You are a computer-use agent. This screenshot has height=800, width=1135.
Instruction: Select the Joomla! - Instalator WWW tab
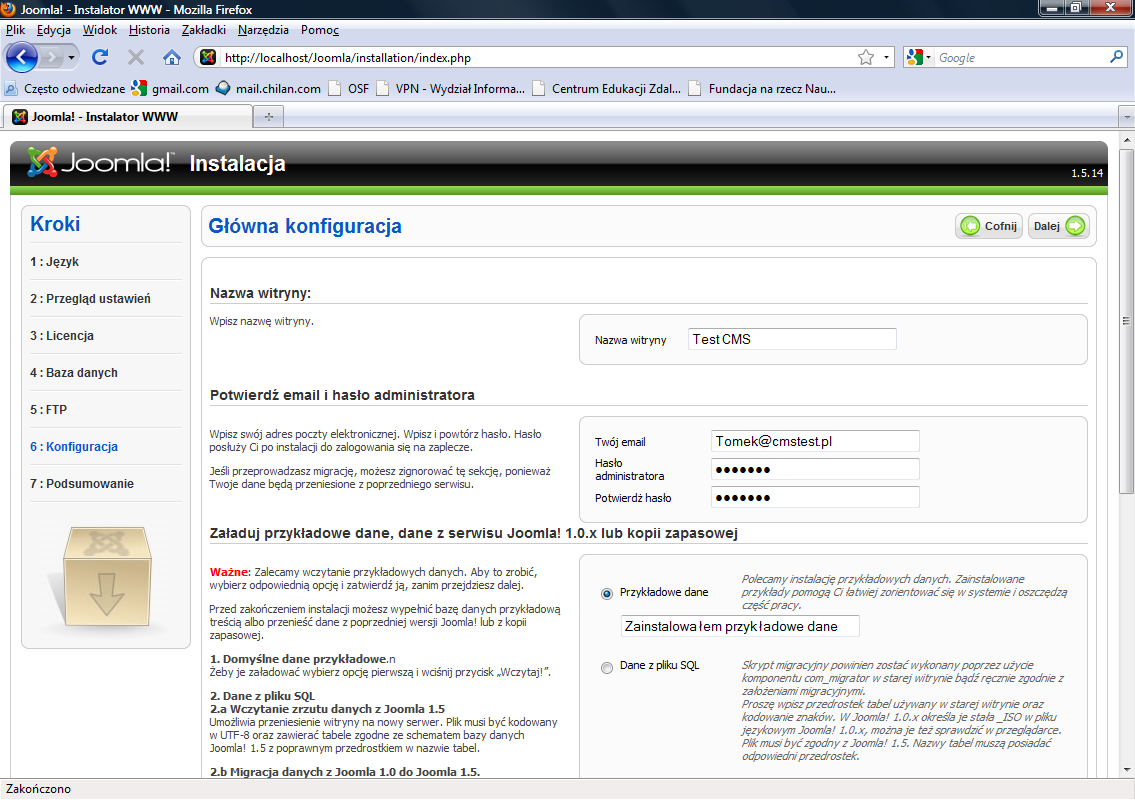(128, 117)
